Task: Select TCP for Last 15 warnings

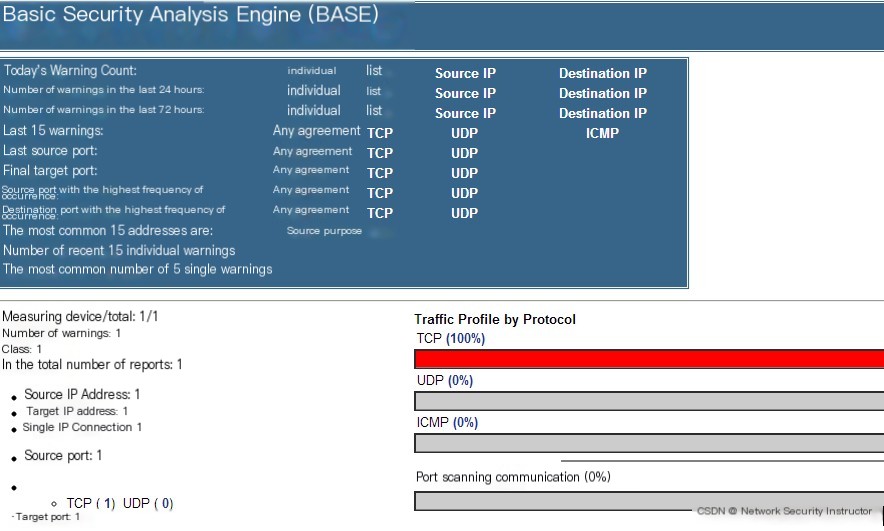Action: coord(380,133)
